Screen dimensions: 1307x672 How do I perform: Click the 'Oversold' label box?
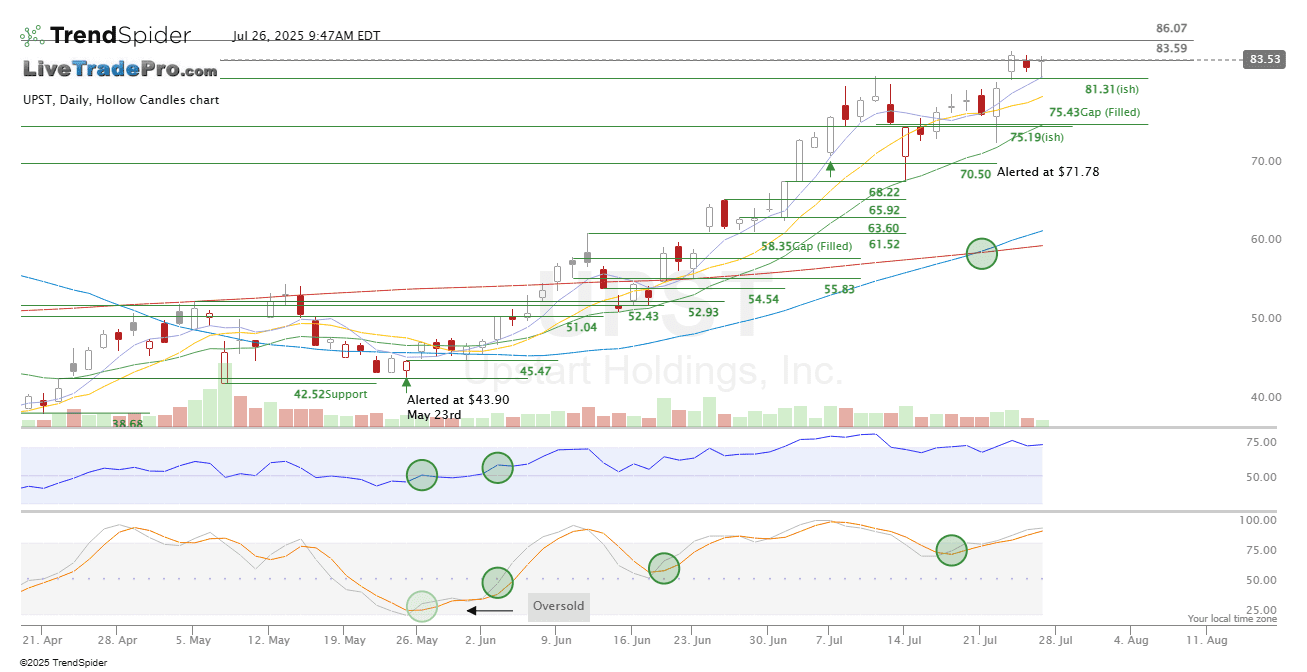click(x=557, y=606)
